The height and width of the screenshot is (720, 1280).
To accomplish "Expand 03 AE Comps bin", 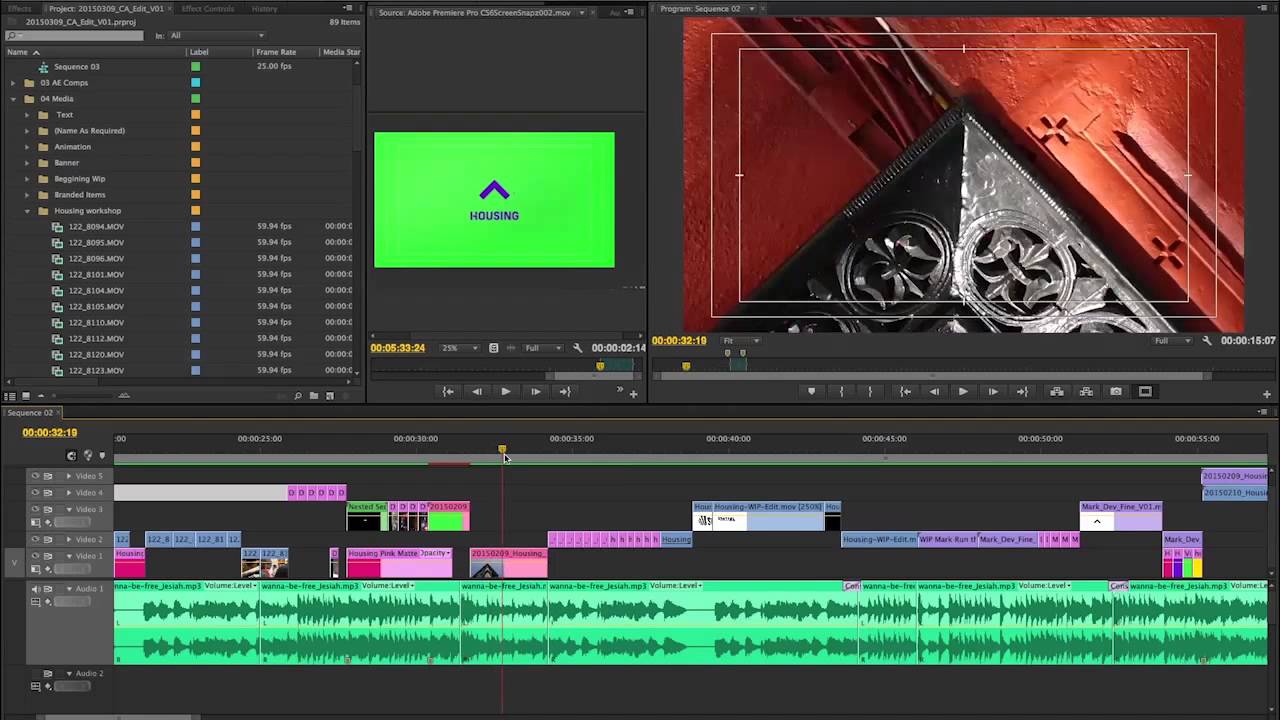I will 13,83.
